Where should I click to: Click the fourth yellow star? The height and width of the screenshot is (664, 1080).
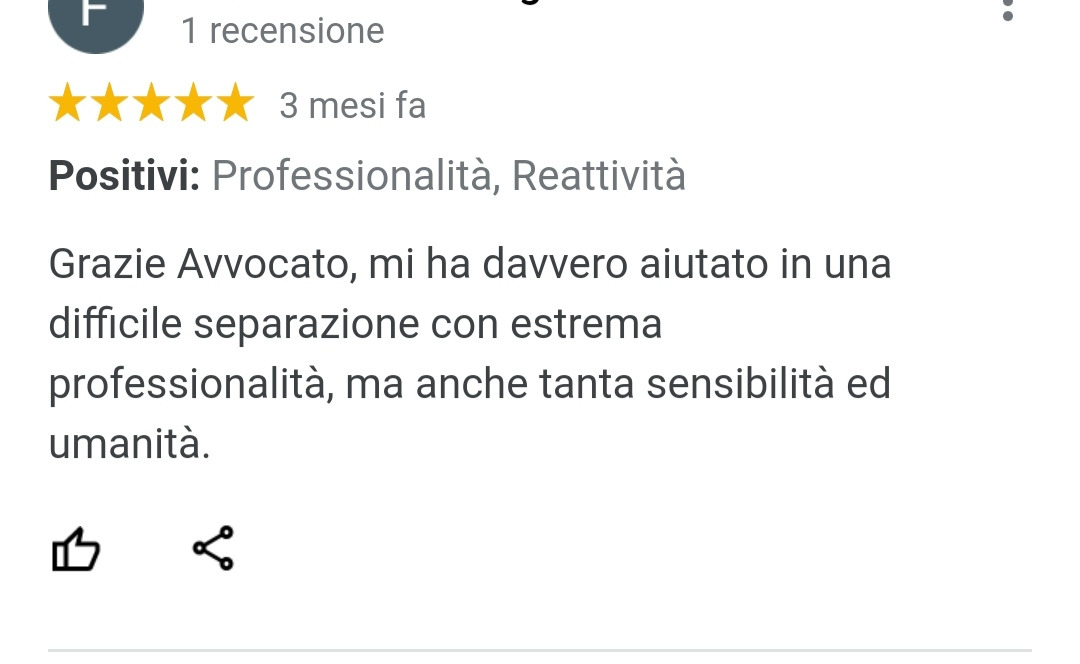(194, 103)
